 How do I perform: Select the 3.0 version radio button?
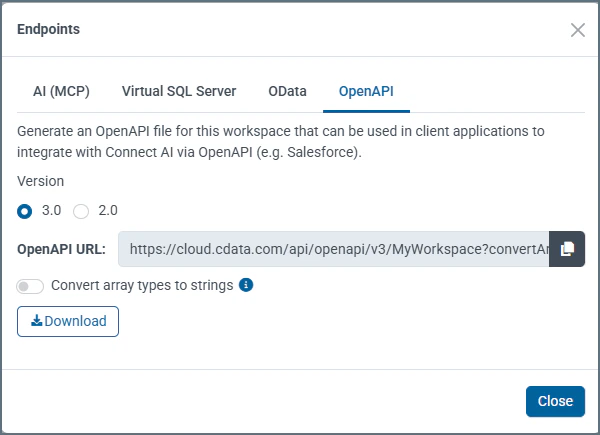coord(25,211)
